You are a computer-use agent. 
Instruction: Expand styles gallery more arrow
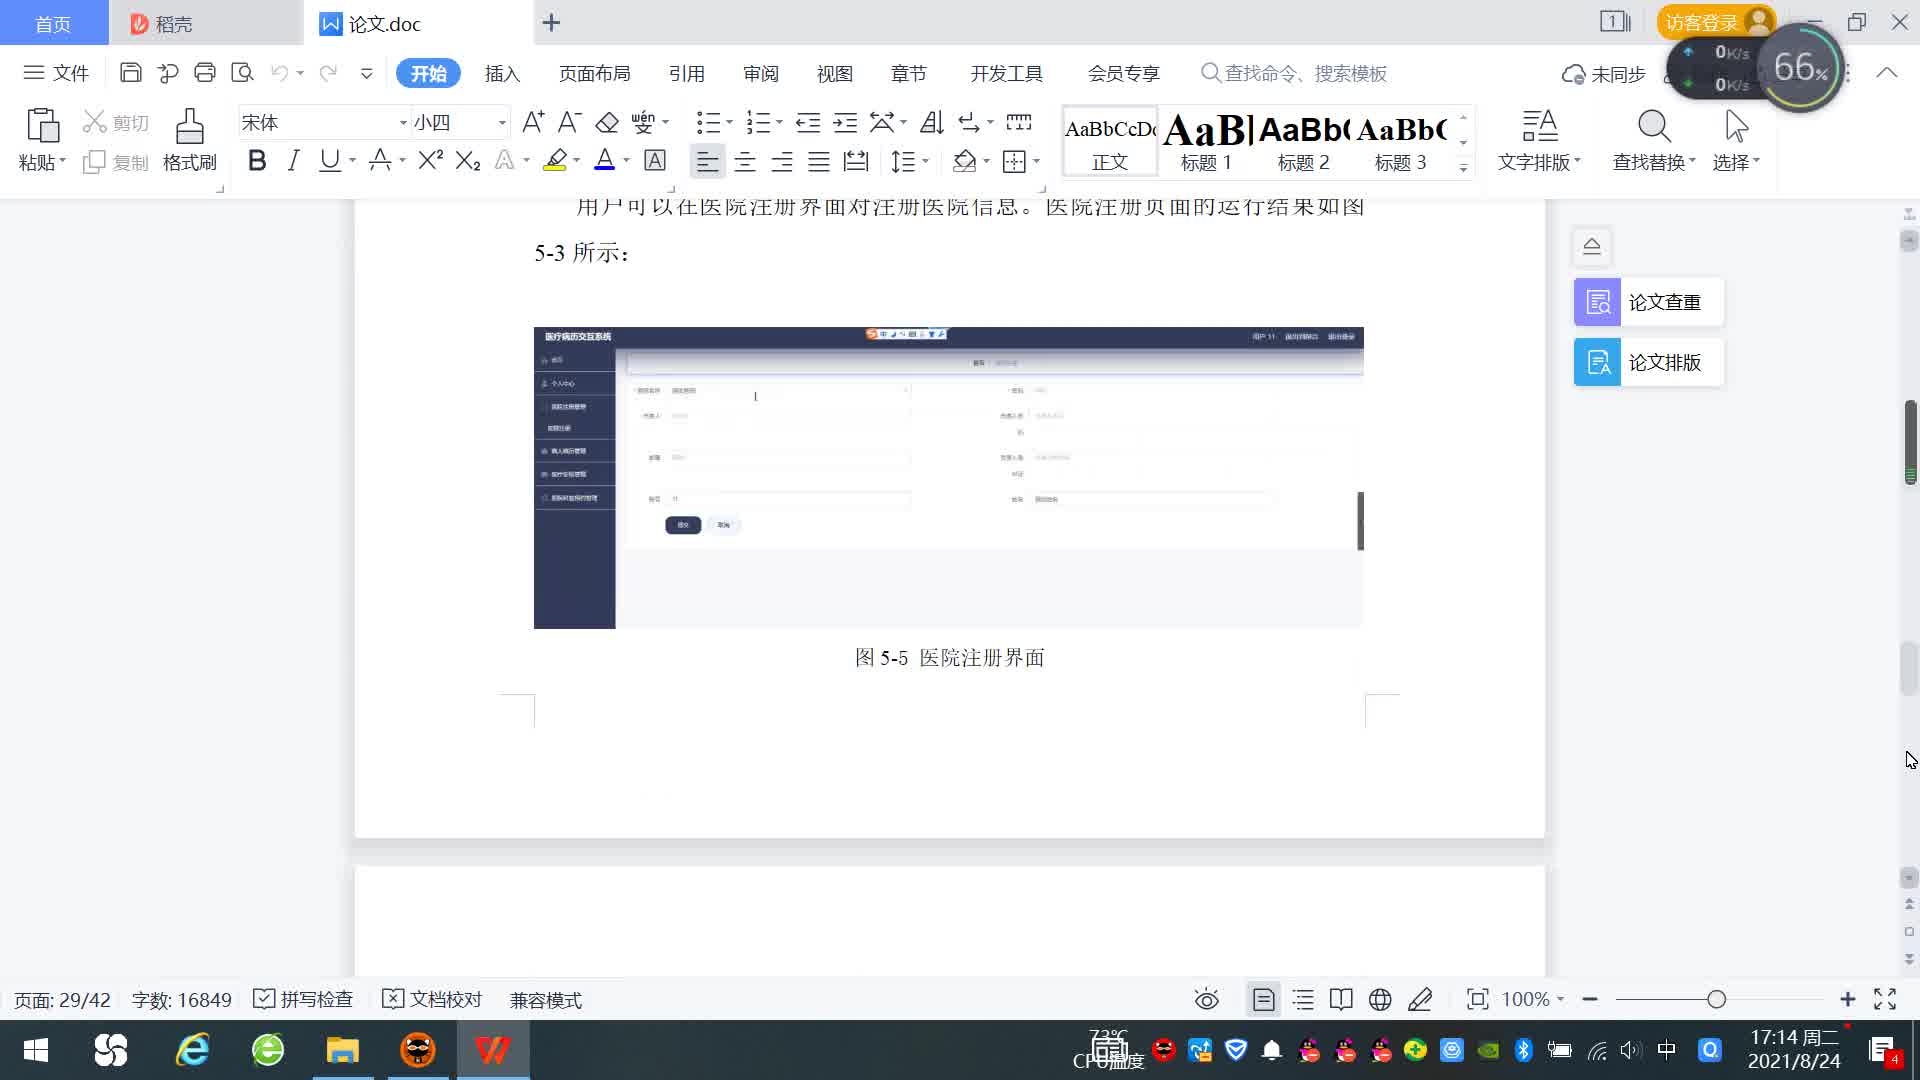pyautogui.click(x=1463, y=168)
